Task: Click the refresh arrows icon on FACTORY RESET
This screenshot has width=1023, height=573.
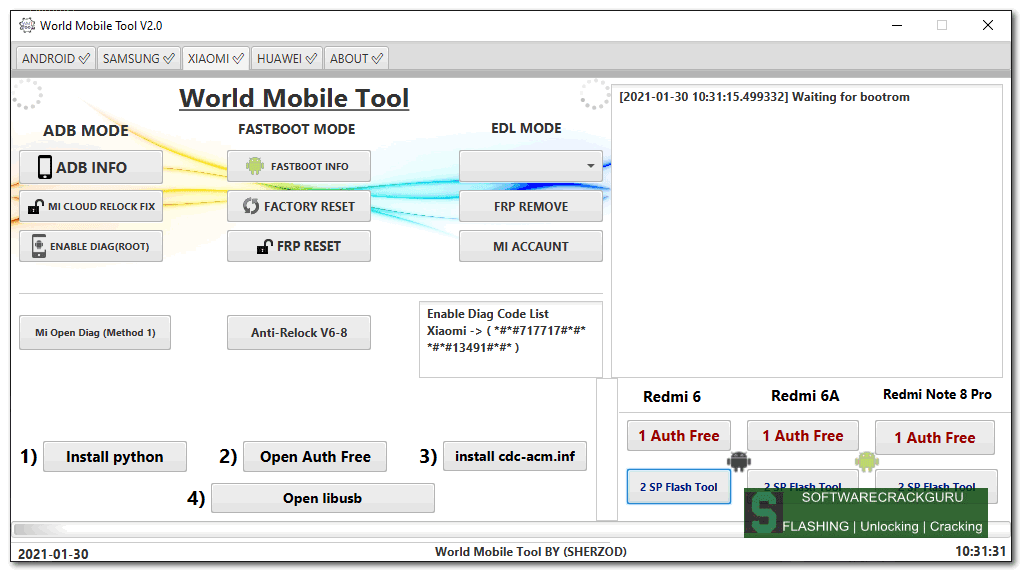Action: tap(251, 206)
